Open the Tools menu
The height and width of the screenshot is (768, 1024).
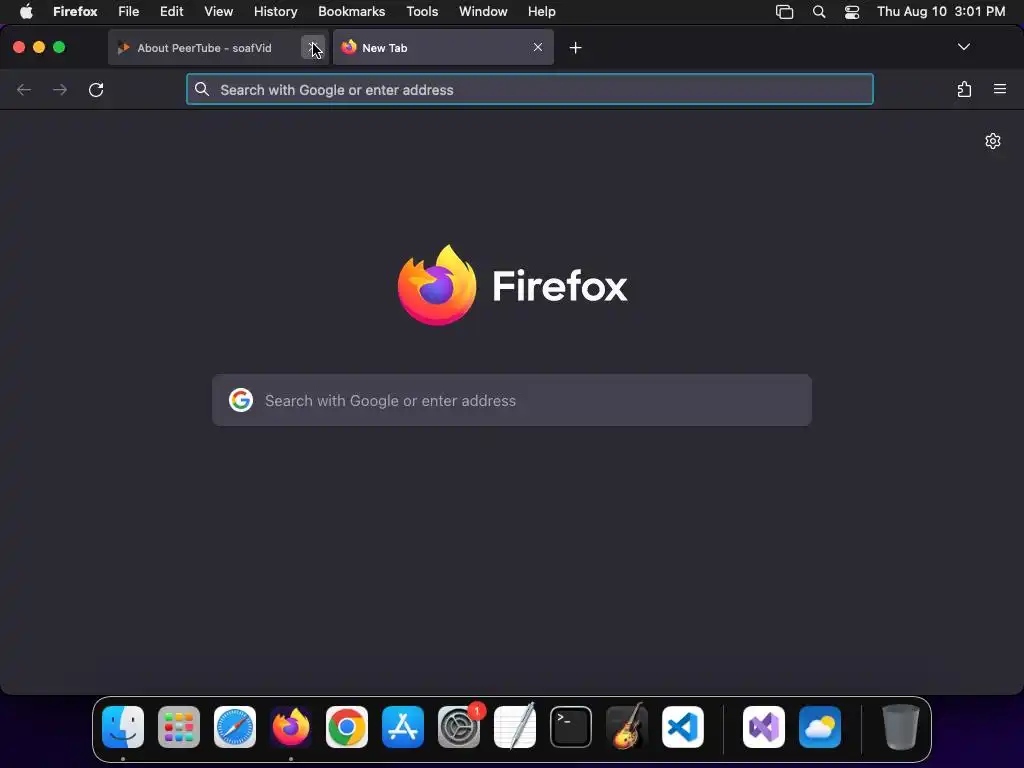click(x=422, y=12)
